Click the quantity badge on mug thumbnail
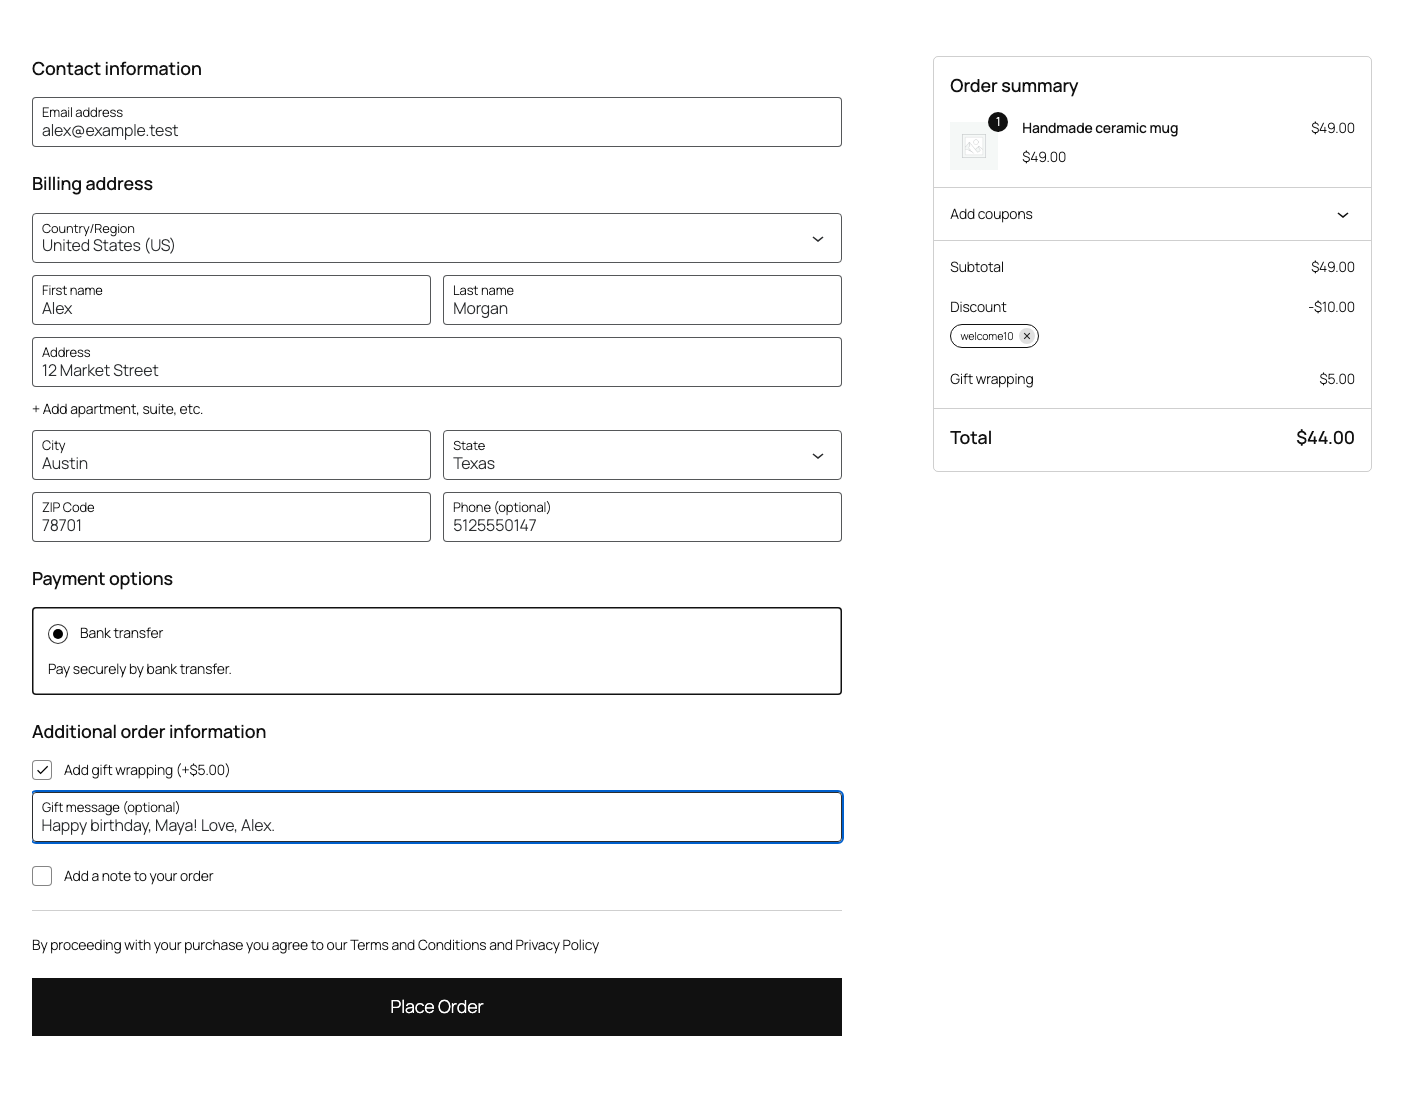Screen dimensions: 1404x1120 [997, 122]
